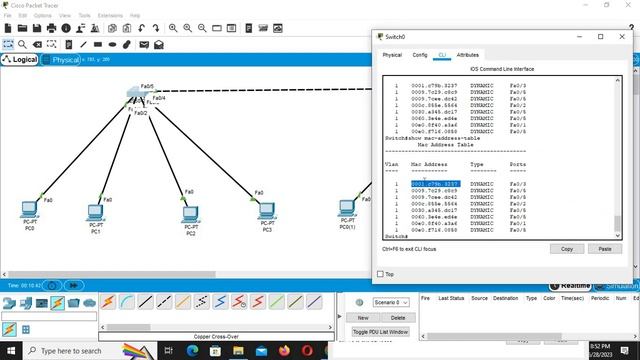Open the Physical tab in Switch0
The width and height of the screenshot is (640, 360).
pos(392,55)
